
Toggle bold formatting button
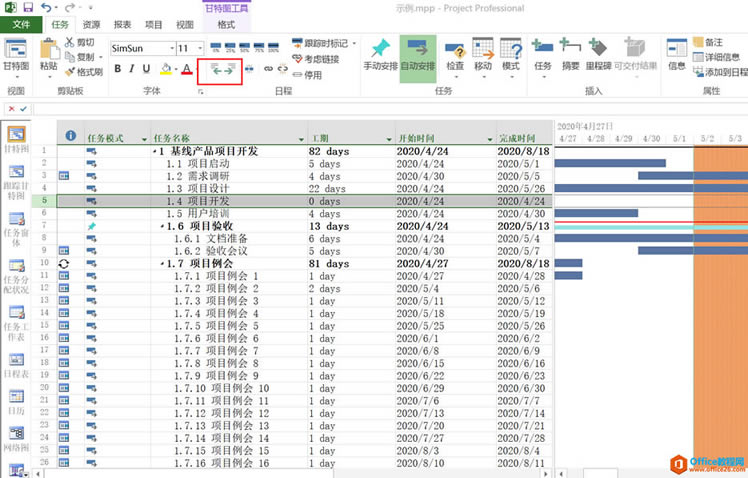point(117,69)
